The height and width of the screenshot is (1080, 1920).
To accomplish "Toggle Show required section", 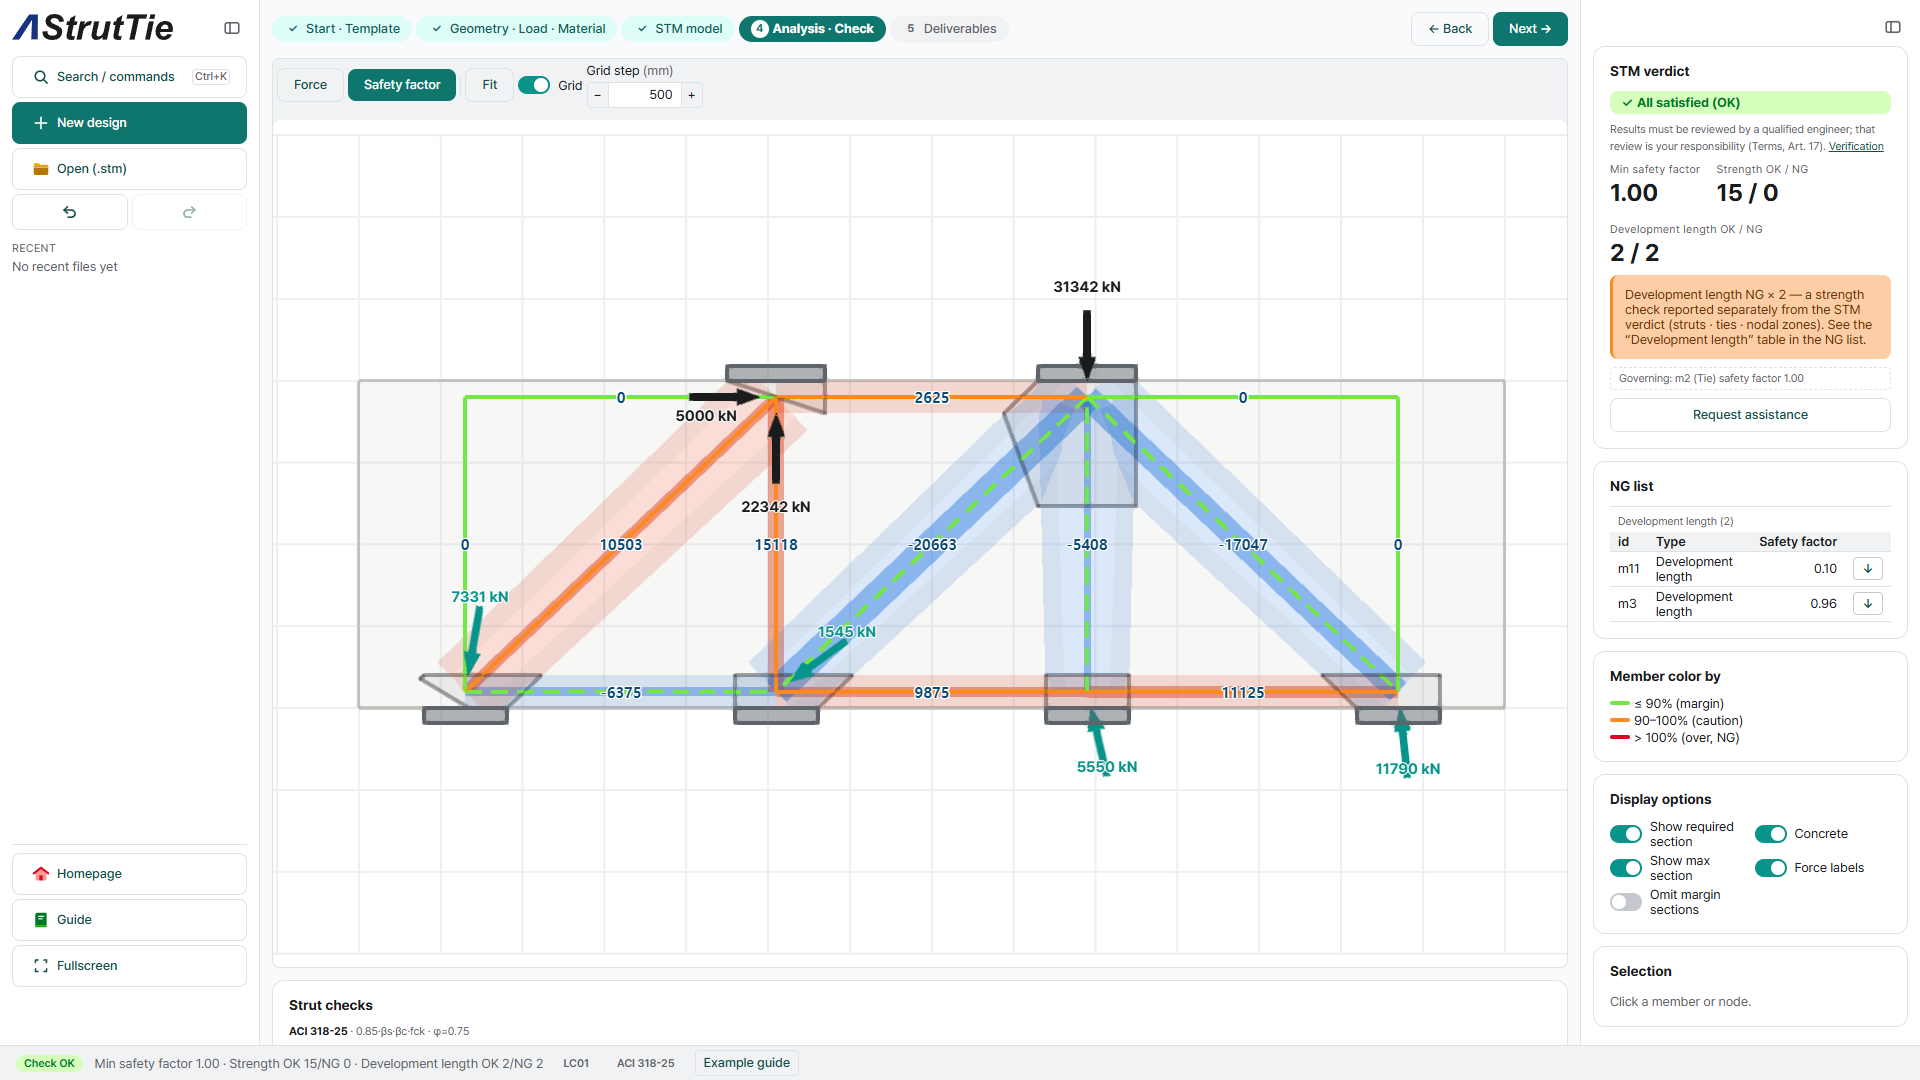I will (1626, 834).
